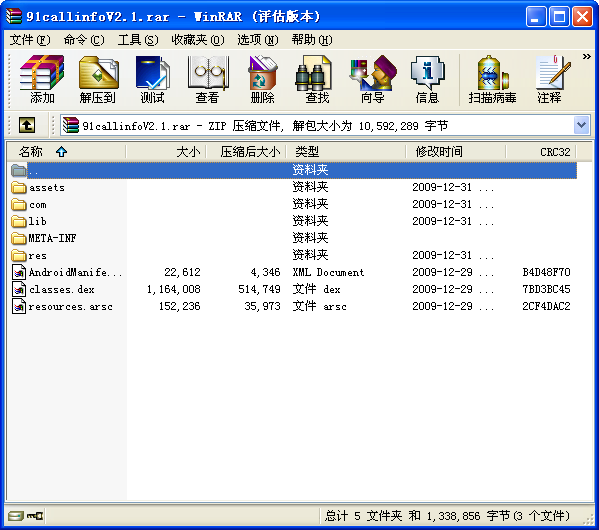This screenshot has height=530, width=599.
Task: Sort by the 名称 column header
Action: [66, 152]
